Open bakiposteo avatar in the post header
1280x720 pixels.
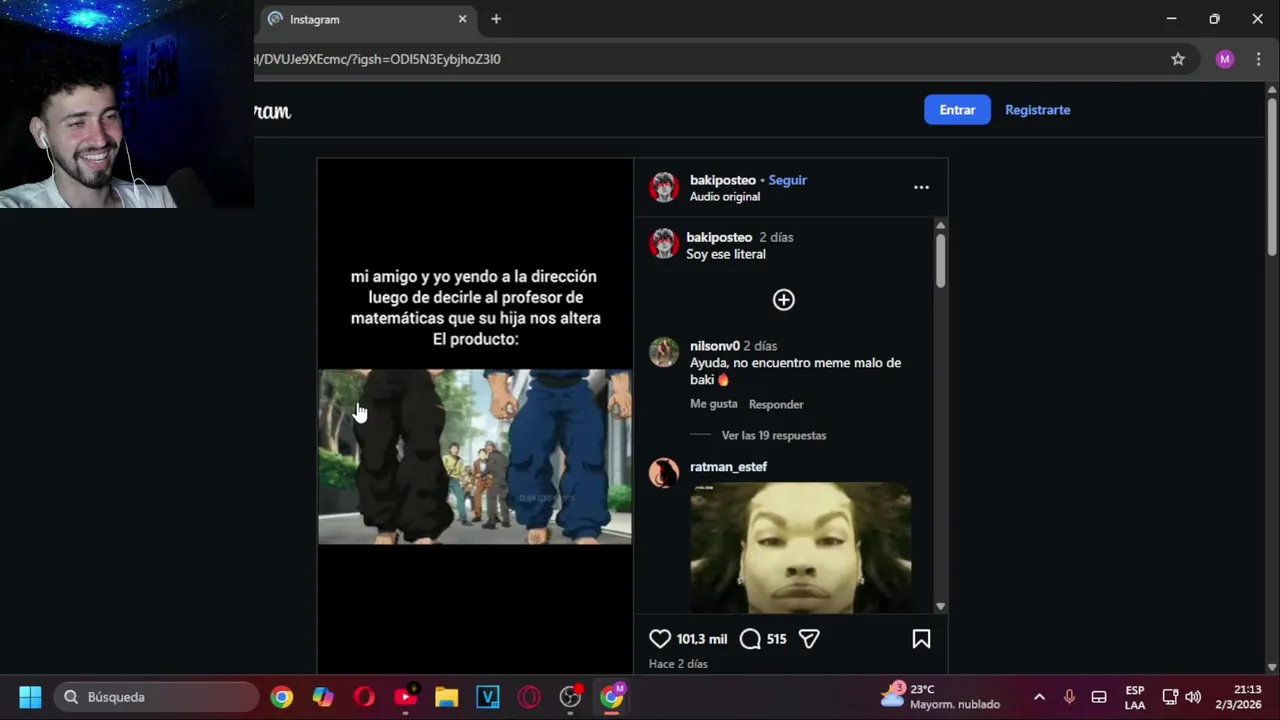pyautogui.click(x=664, y=187)
